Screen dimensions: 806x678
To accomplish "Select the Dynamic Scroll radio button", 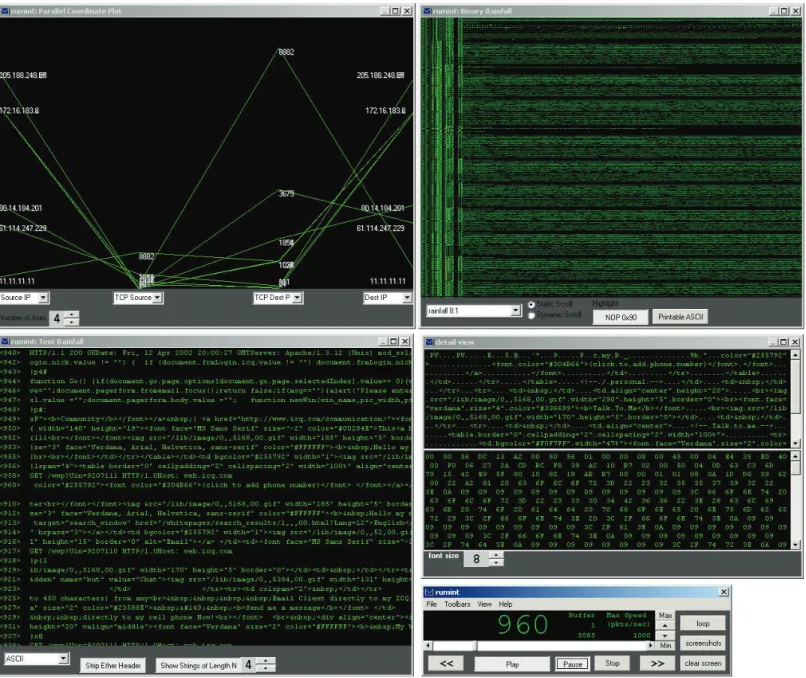I will click(x=532, y=315).
